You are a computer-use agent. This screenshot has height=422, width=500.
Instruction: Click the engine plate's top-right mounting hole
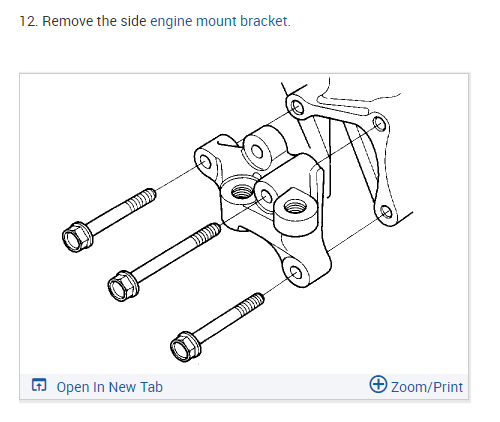tap(379, 124)
